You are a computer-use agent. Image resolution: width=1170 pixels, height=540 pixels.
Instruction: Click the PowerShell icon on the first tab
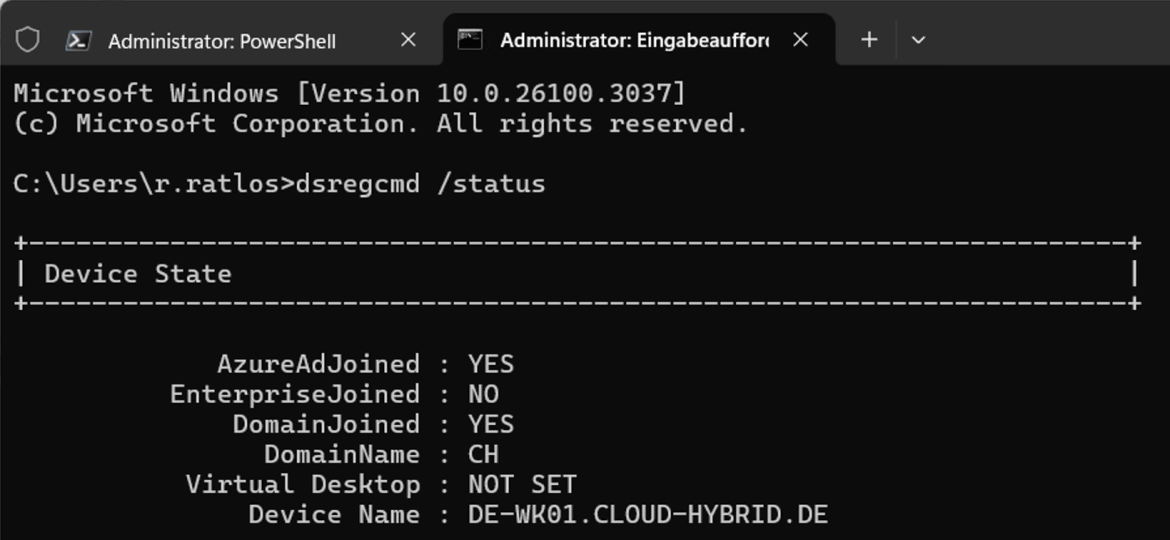click(x=78, y=40)
